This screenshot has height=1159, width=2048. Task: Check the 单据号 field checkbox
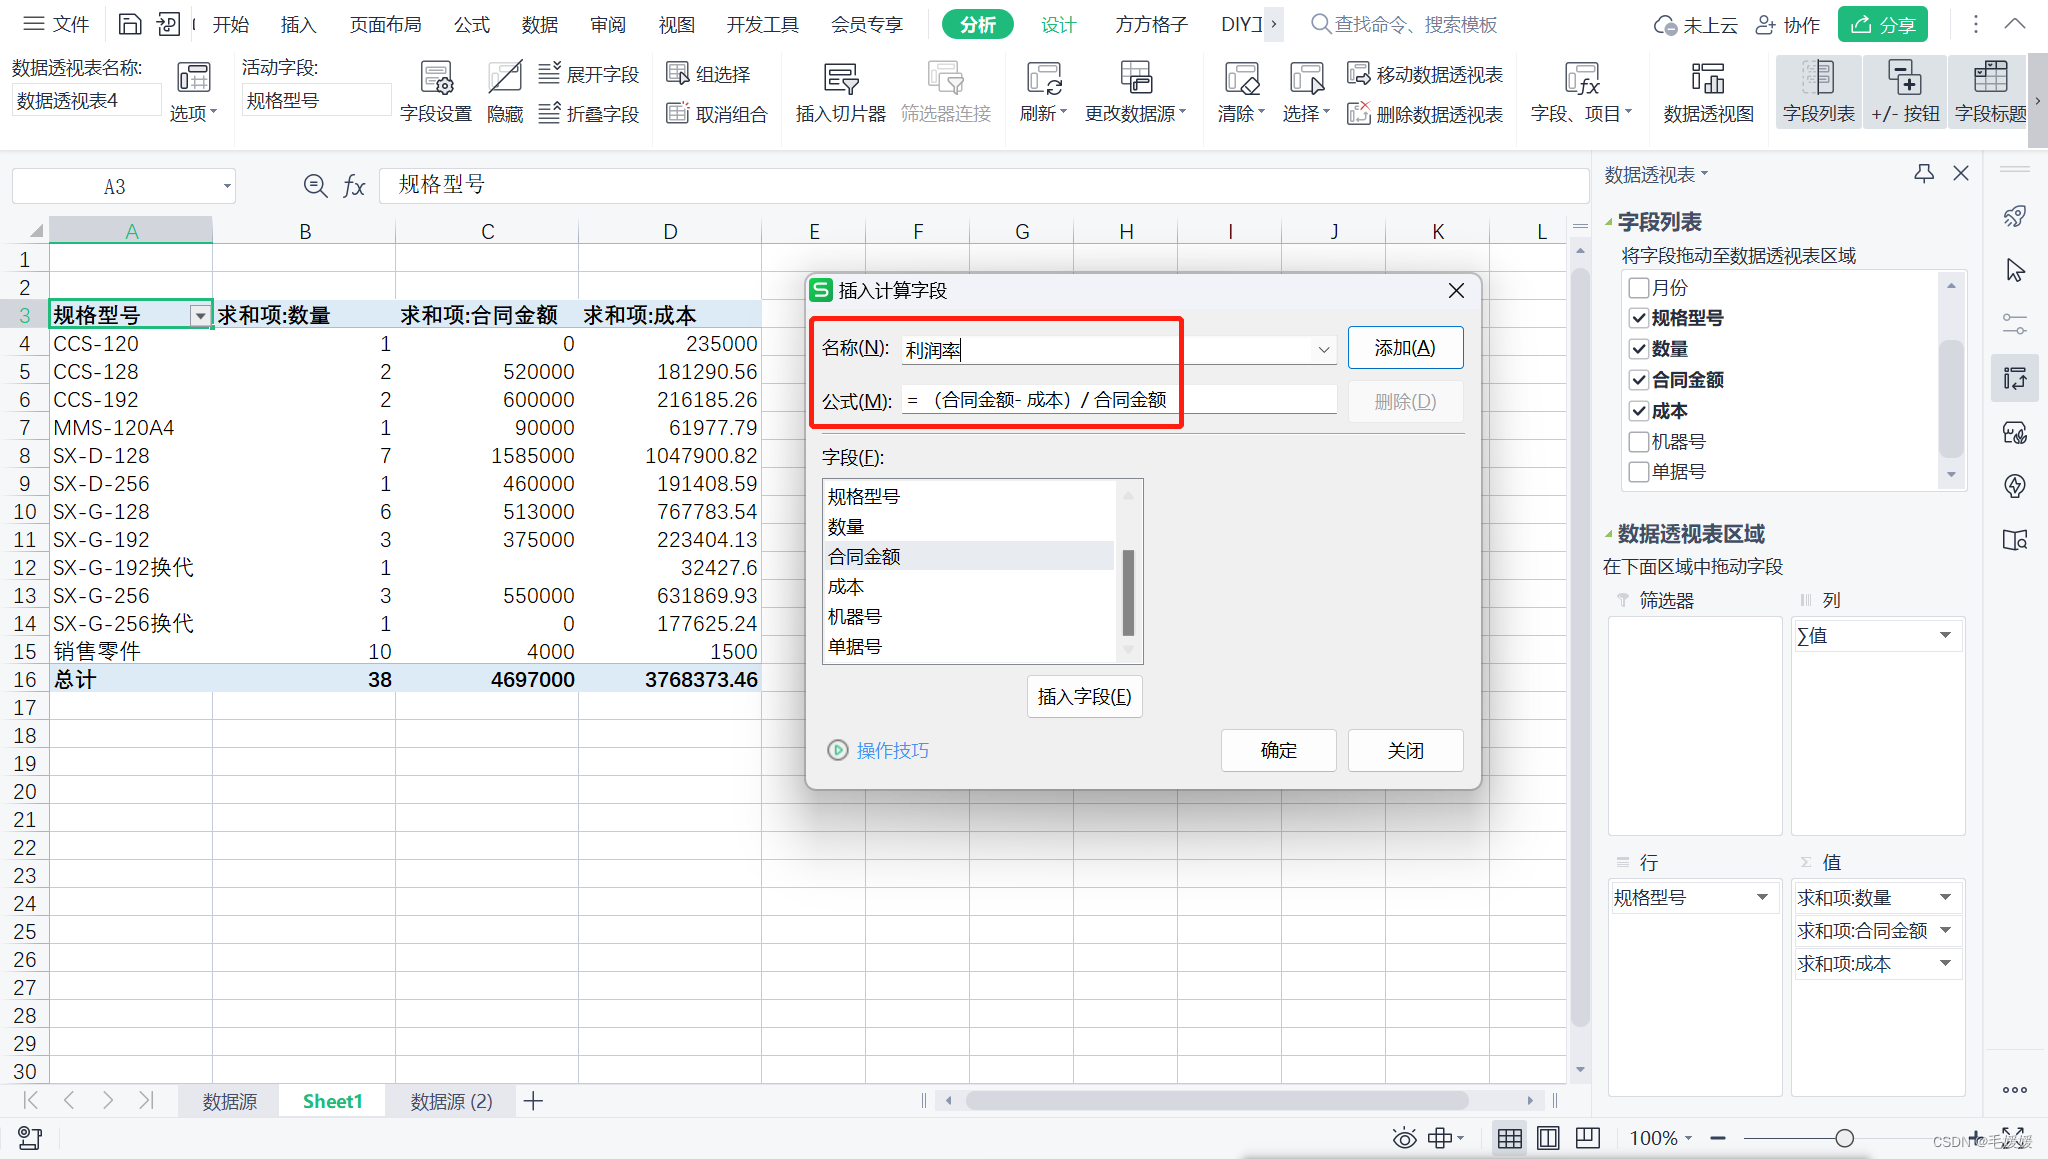pos(1639,472)
